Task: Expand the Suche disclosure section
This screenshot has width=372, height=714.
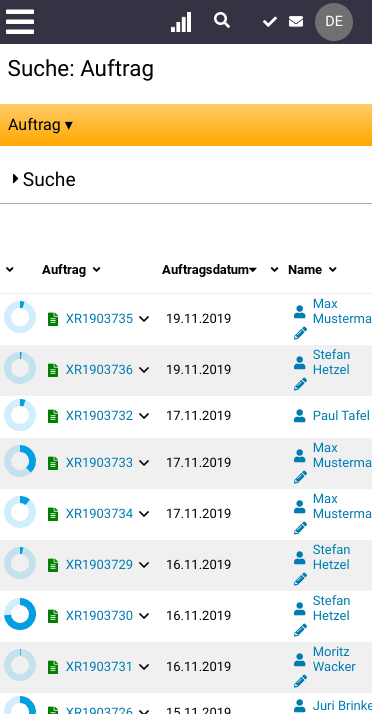Action: (44, 179)
